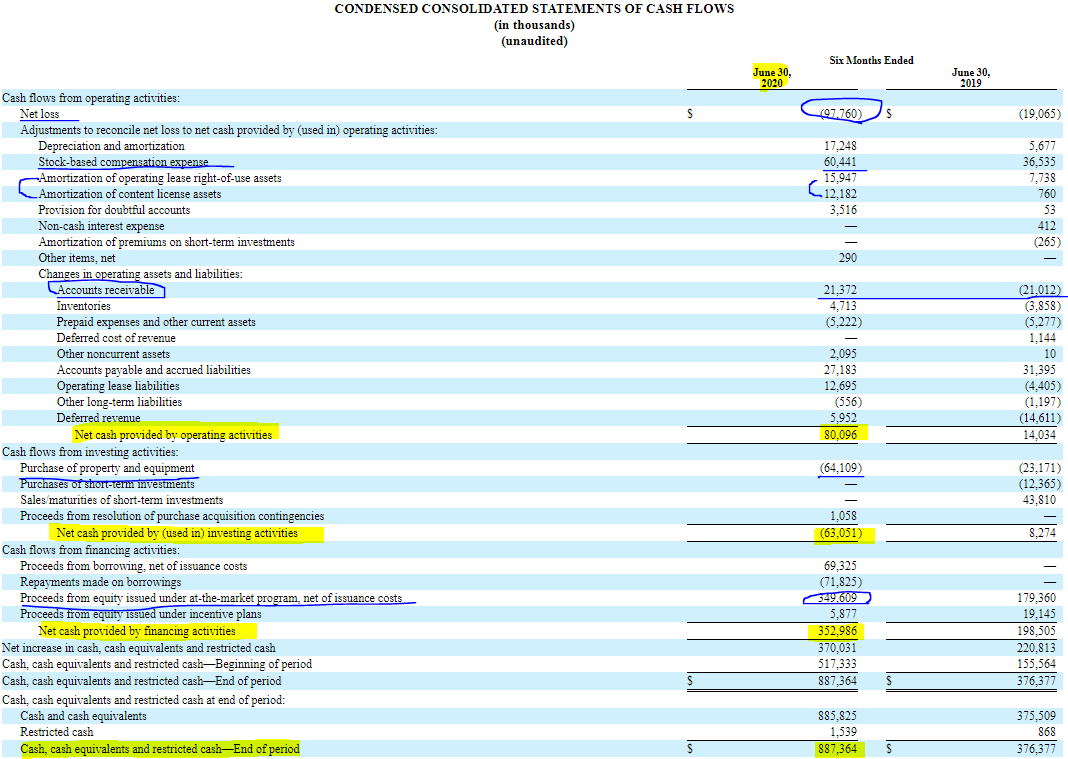Click 'Proceeds from resolution of purchase acquisition contingencies'
The image size is (1068, 759).
(172, 516)
